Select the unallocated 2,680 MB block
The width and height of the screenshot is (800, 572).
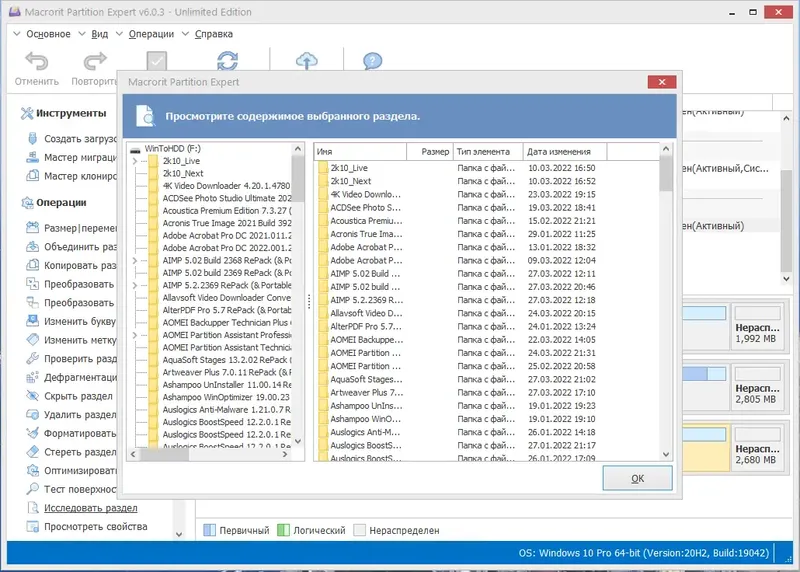pos(757,447)
